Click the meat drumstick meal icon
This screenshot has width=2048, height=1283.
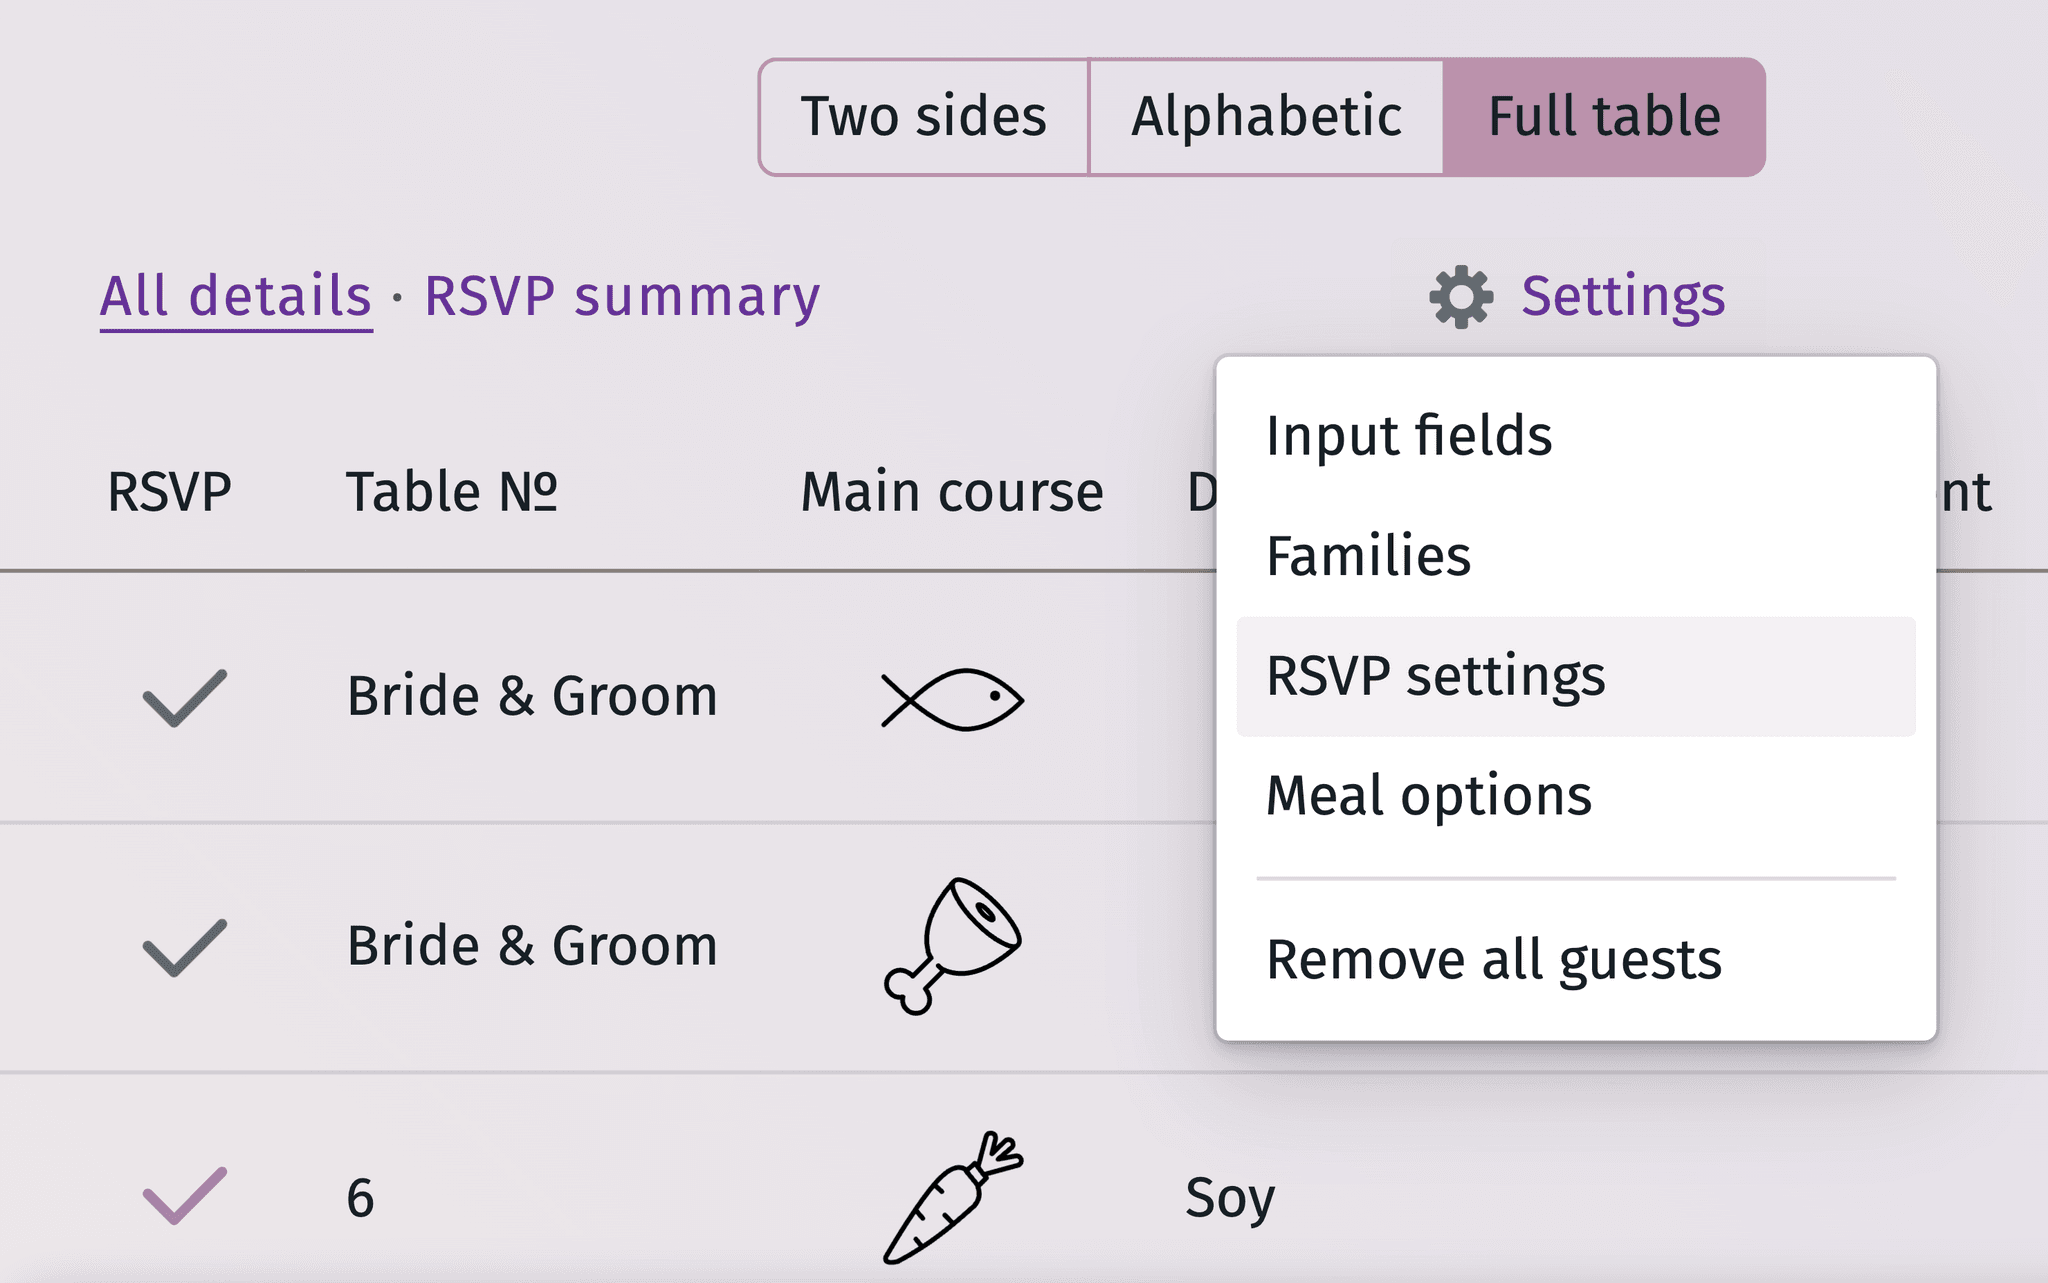pos(950,945)
